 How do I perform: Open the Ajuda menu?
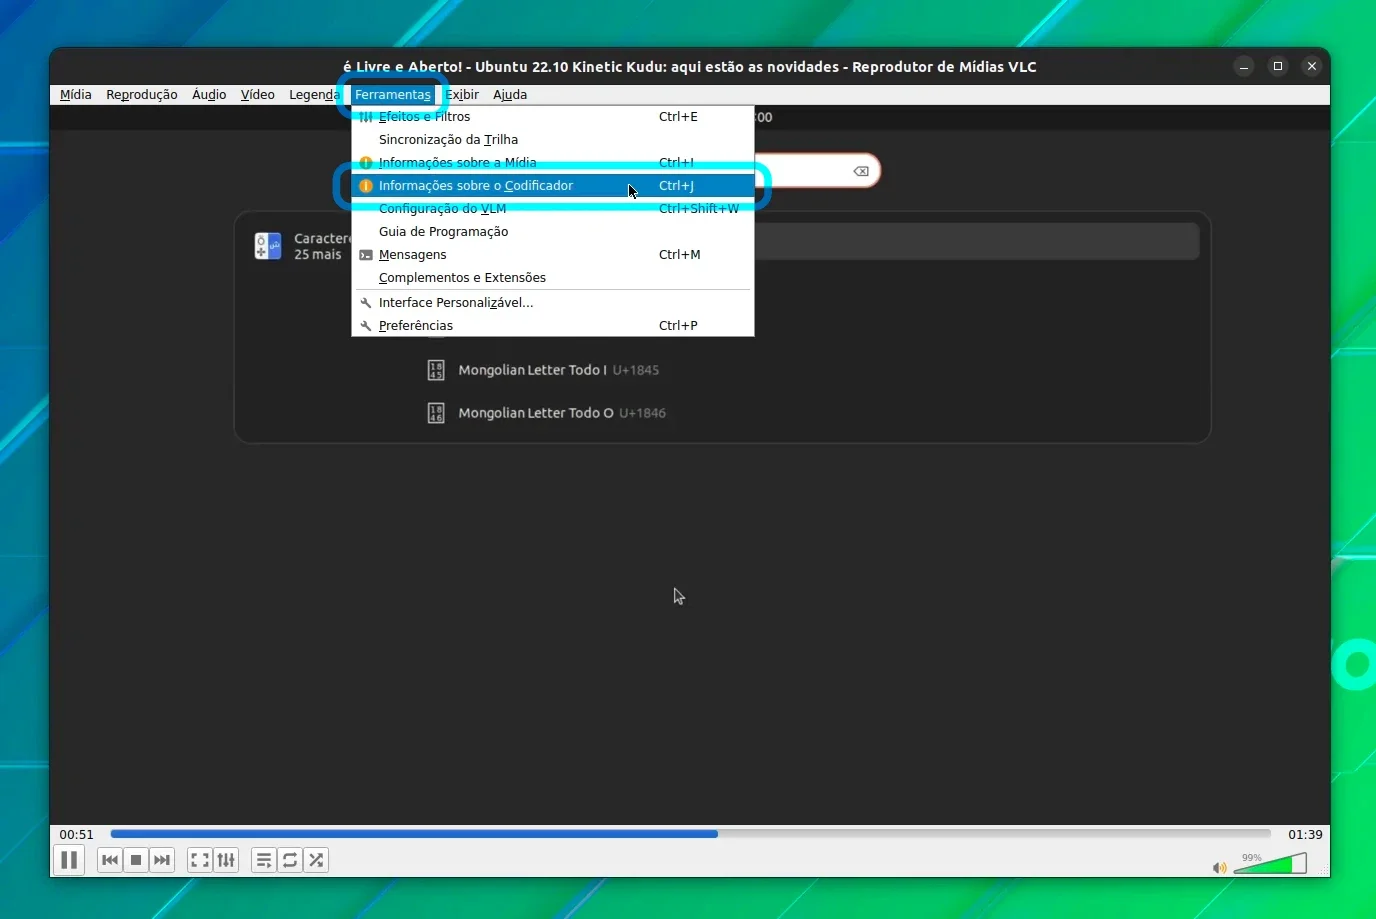pyautogui.click(x=510, y=94)
